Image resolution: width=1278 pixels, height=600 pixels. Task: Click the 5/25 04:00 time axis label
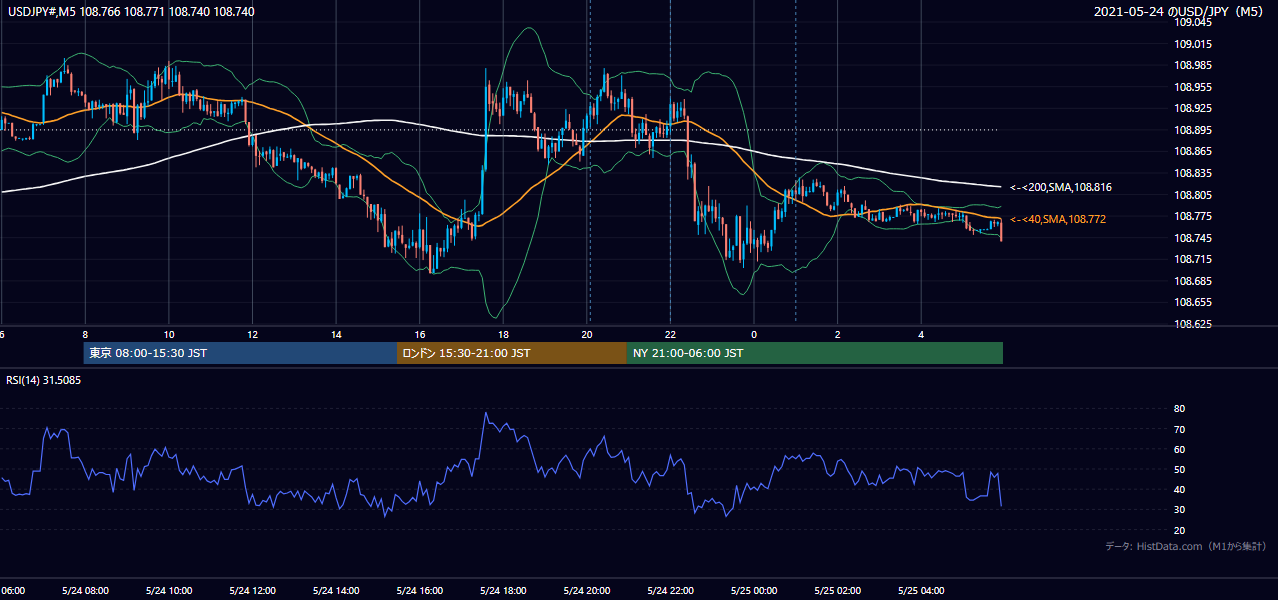[x=922, y=590]
